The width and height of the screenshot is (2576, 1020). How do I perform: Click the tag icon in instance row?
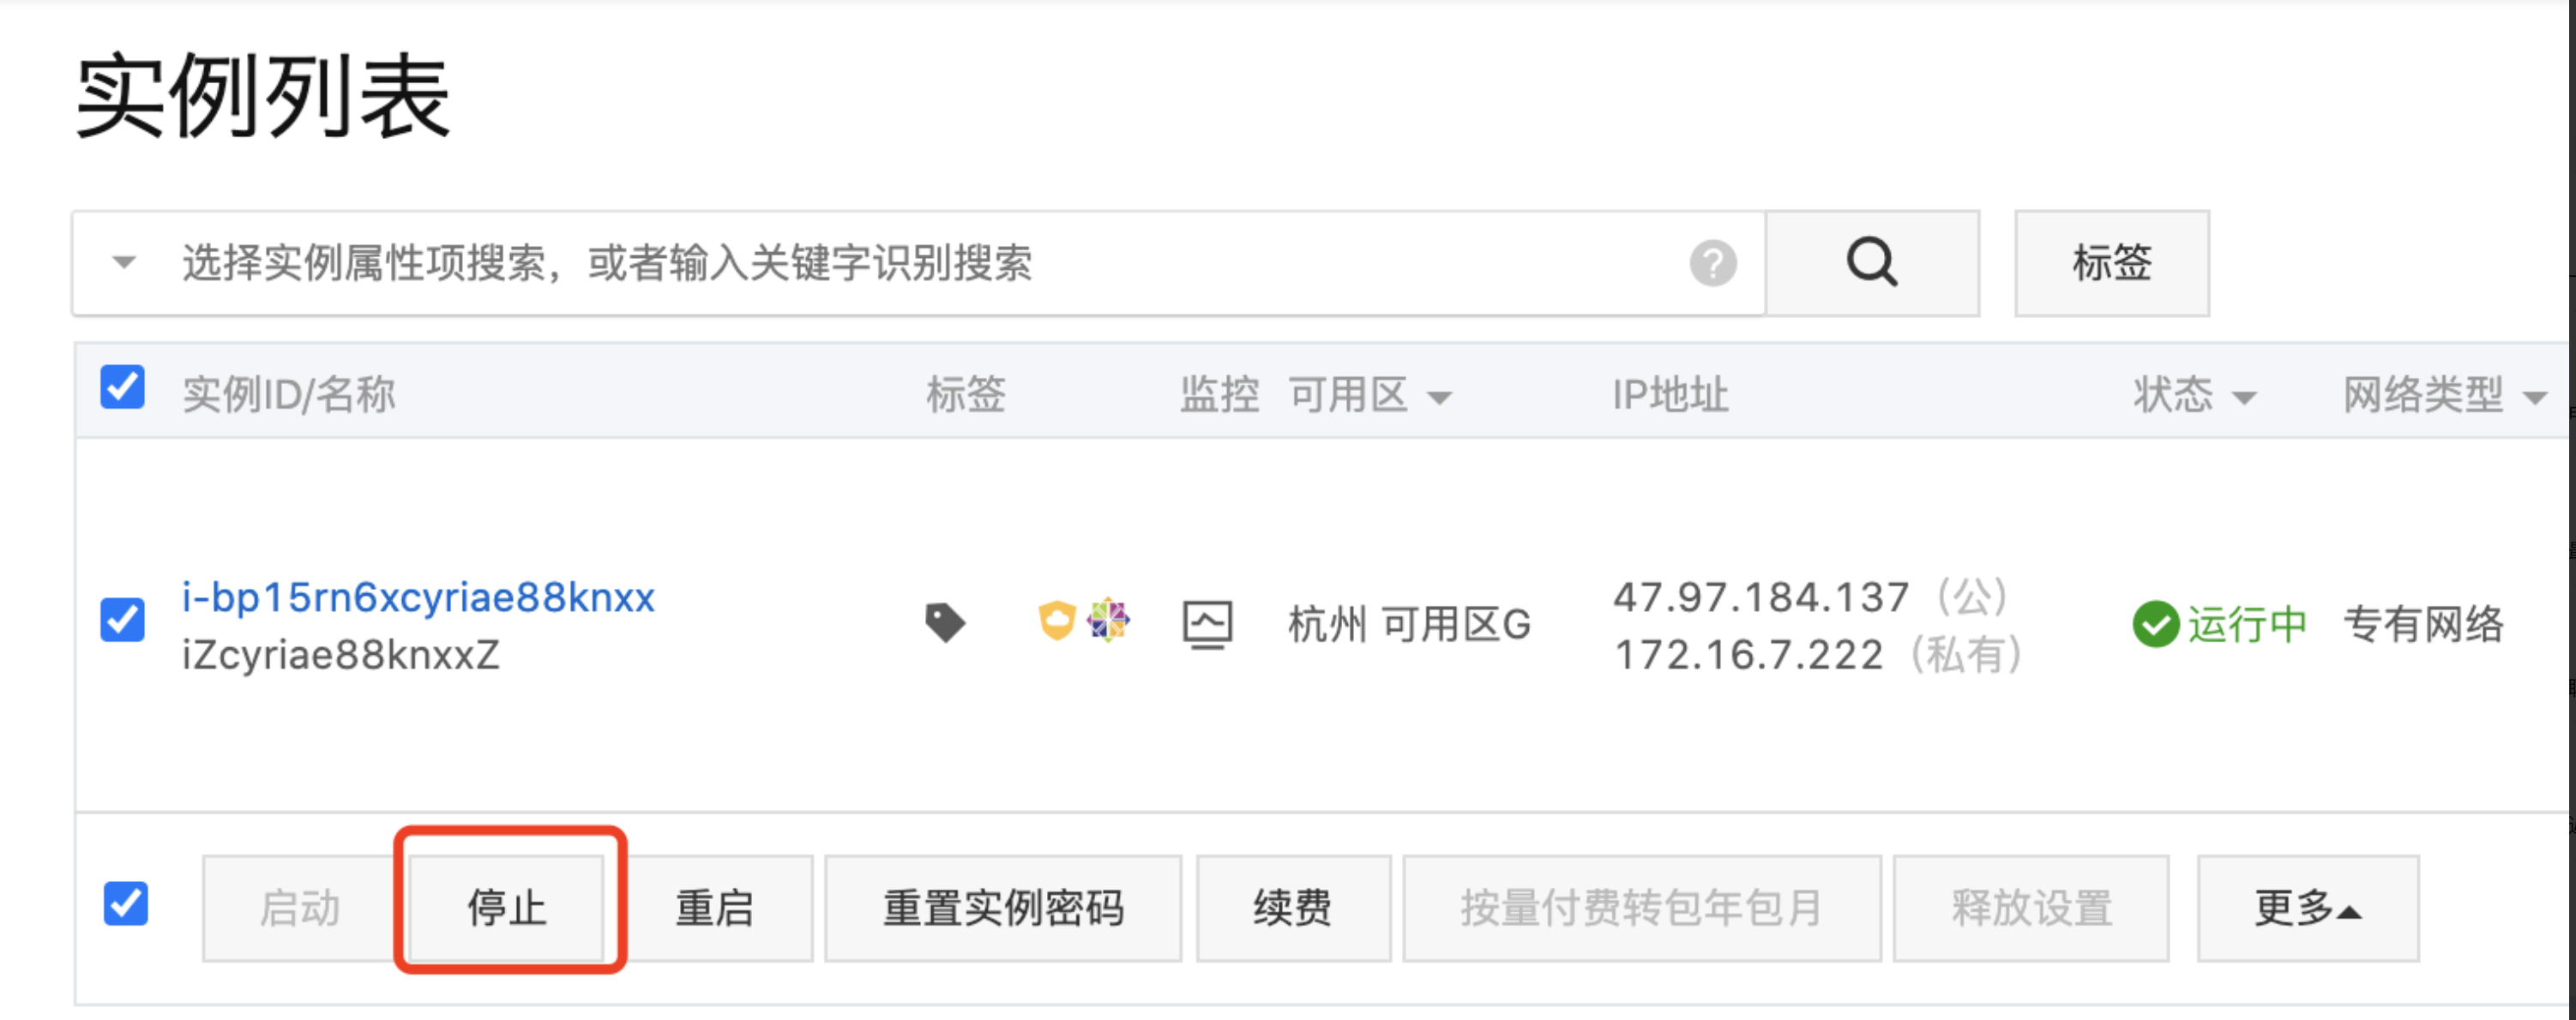945,622
